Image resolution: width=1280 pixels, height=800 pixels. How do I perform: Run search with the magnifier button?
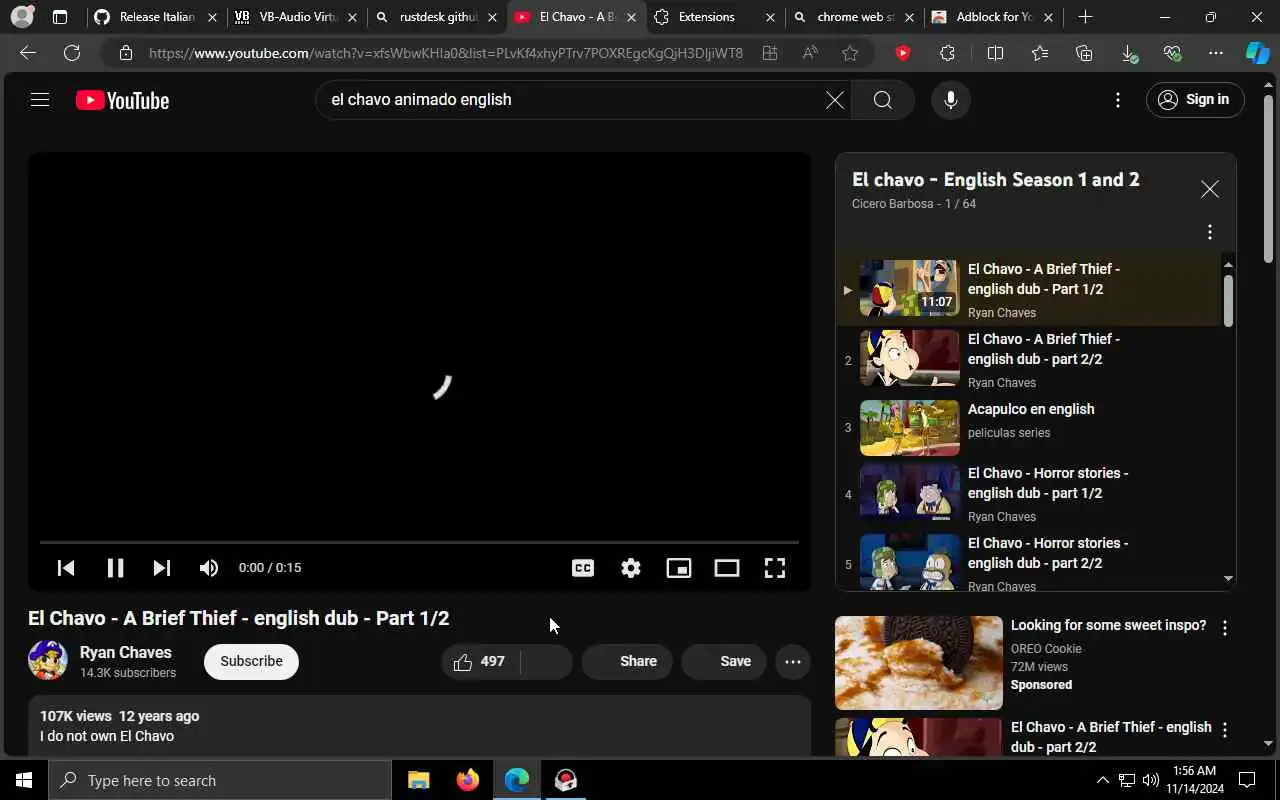tap(882, 100)
